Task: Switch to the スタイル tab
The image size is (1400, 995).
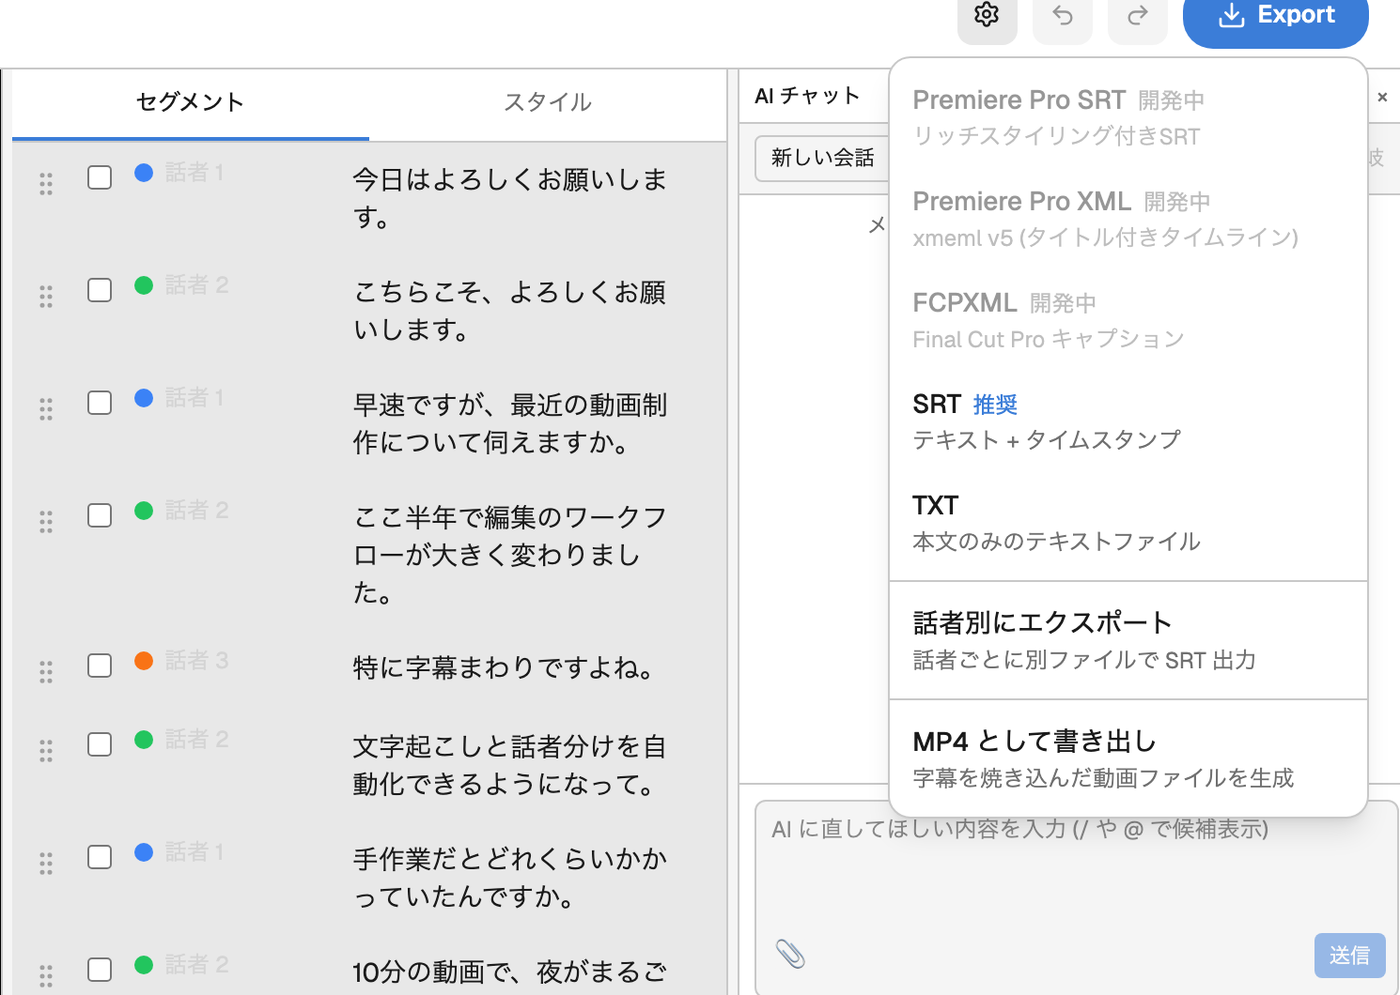Action: (x=547, y=102)
